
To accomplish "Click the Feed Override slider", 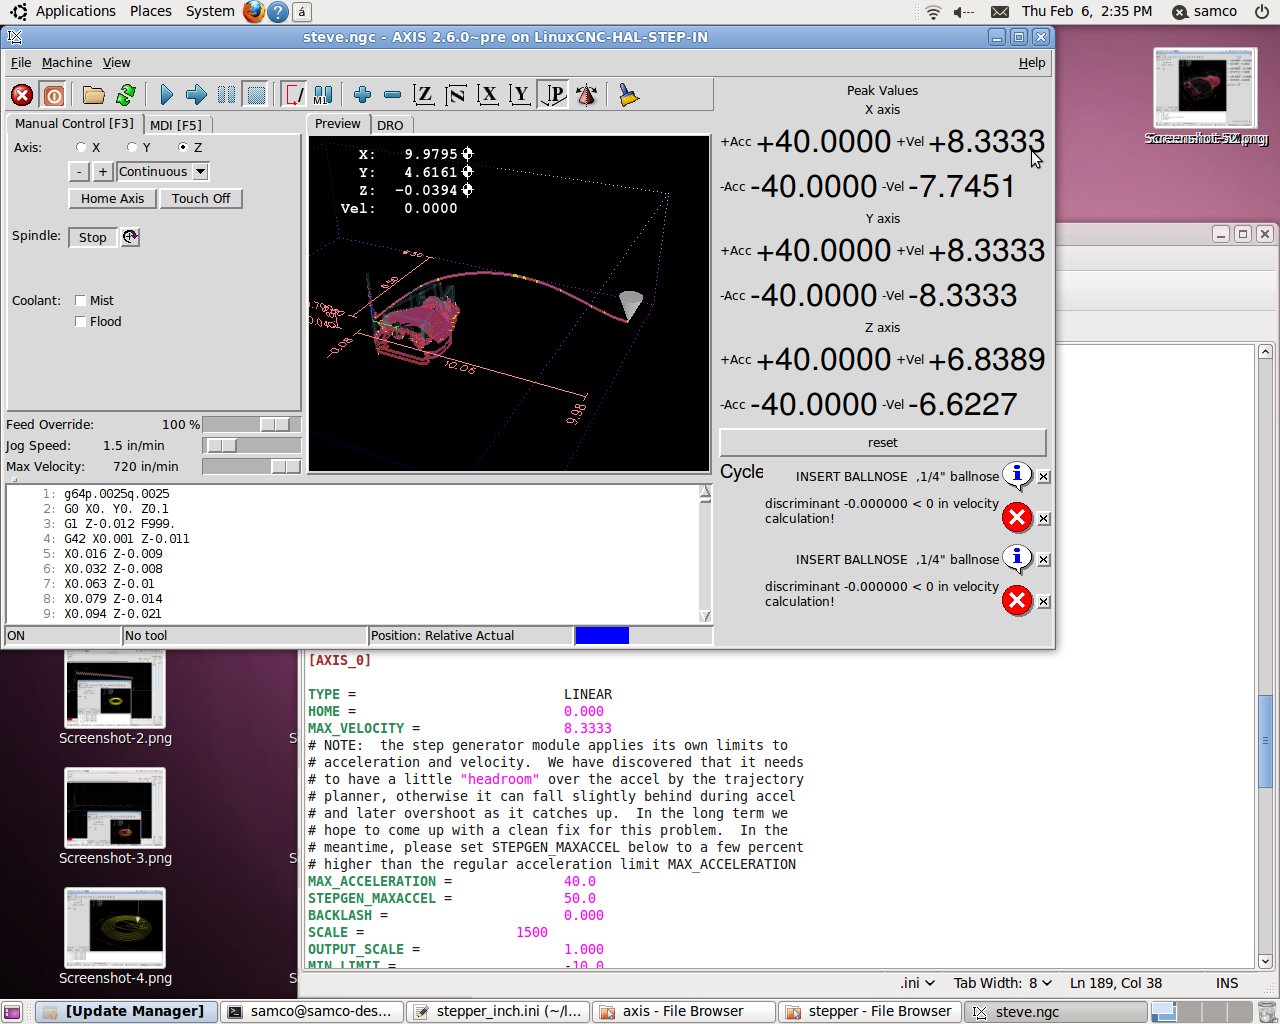I will point(251,424).
